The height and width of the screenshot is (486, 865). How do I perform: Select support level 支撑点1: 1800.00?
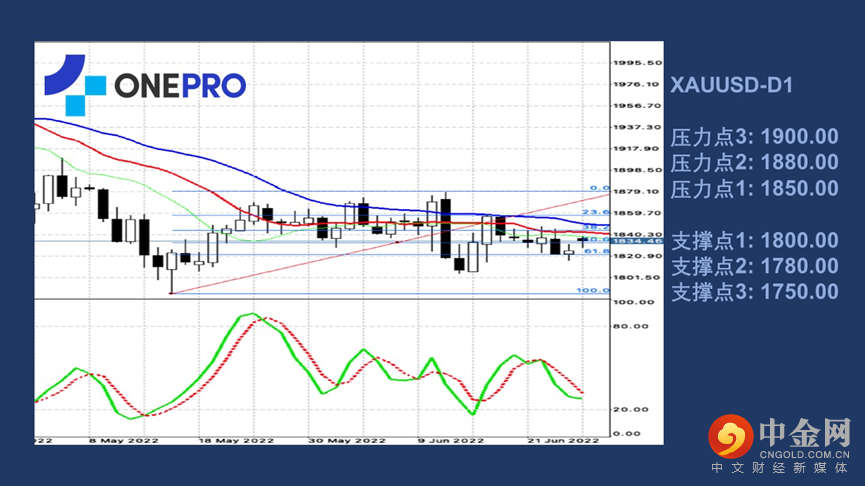pyautogui.click(x=755, y=241)
